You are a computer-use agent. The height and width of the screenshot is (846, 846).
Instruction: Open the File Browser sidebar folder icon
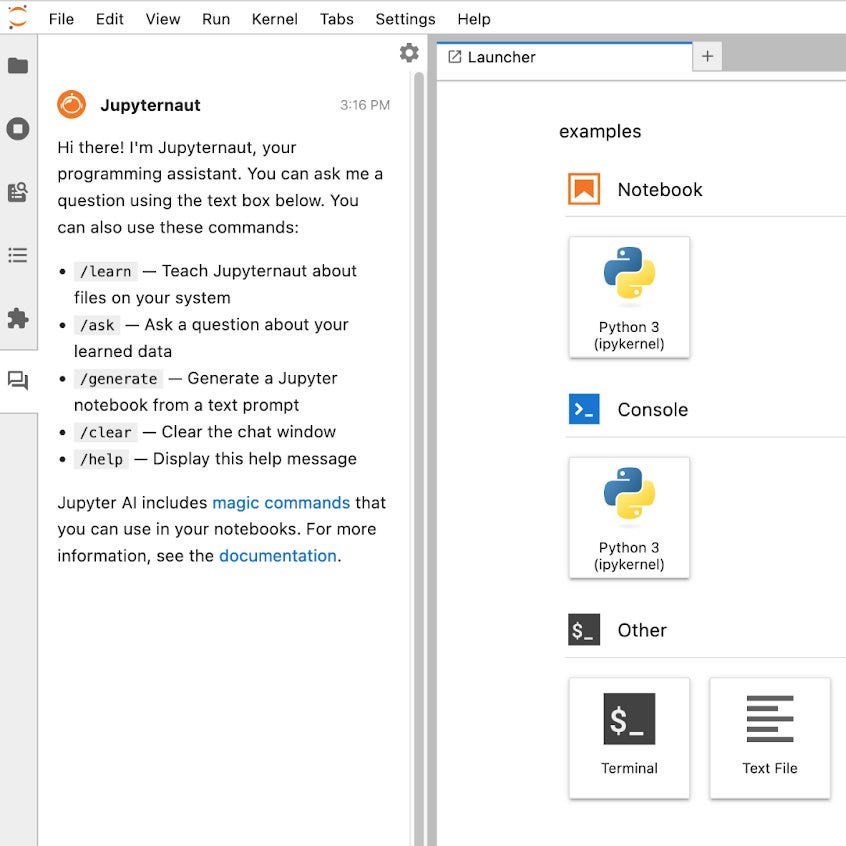[x=18, y=66]
